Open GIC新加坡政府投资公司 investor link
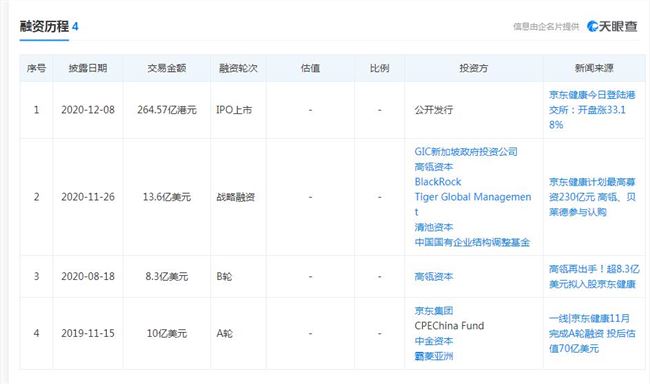The image size is (650, 384). tap(466, 152)
